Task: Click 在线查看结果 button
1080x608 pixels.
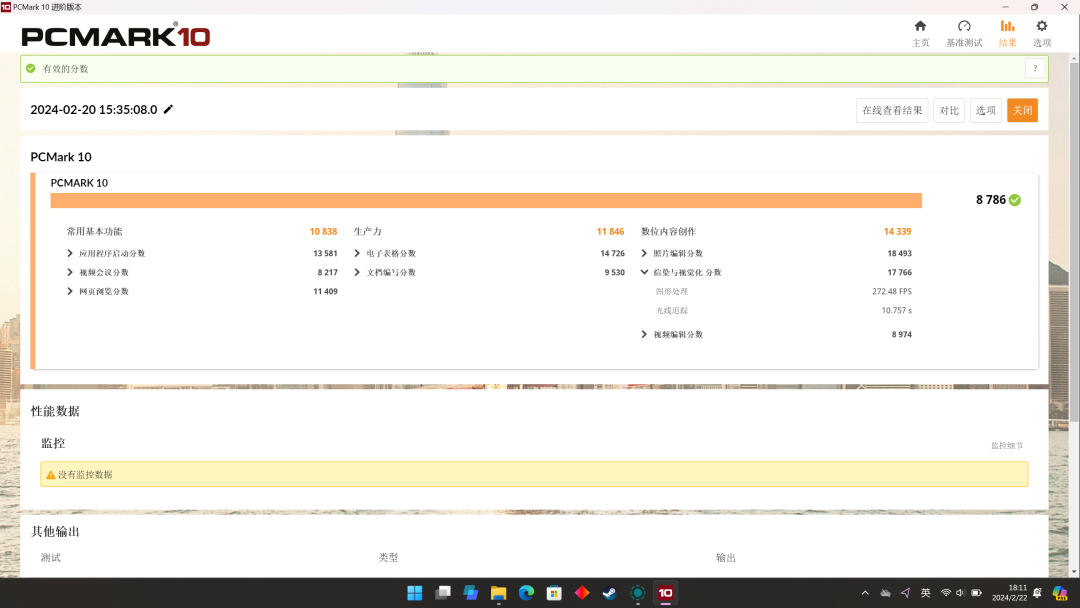Action: [892, 110]
